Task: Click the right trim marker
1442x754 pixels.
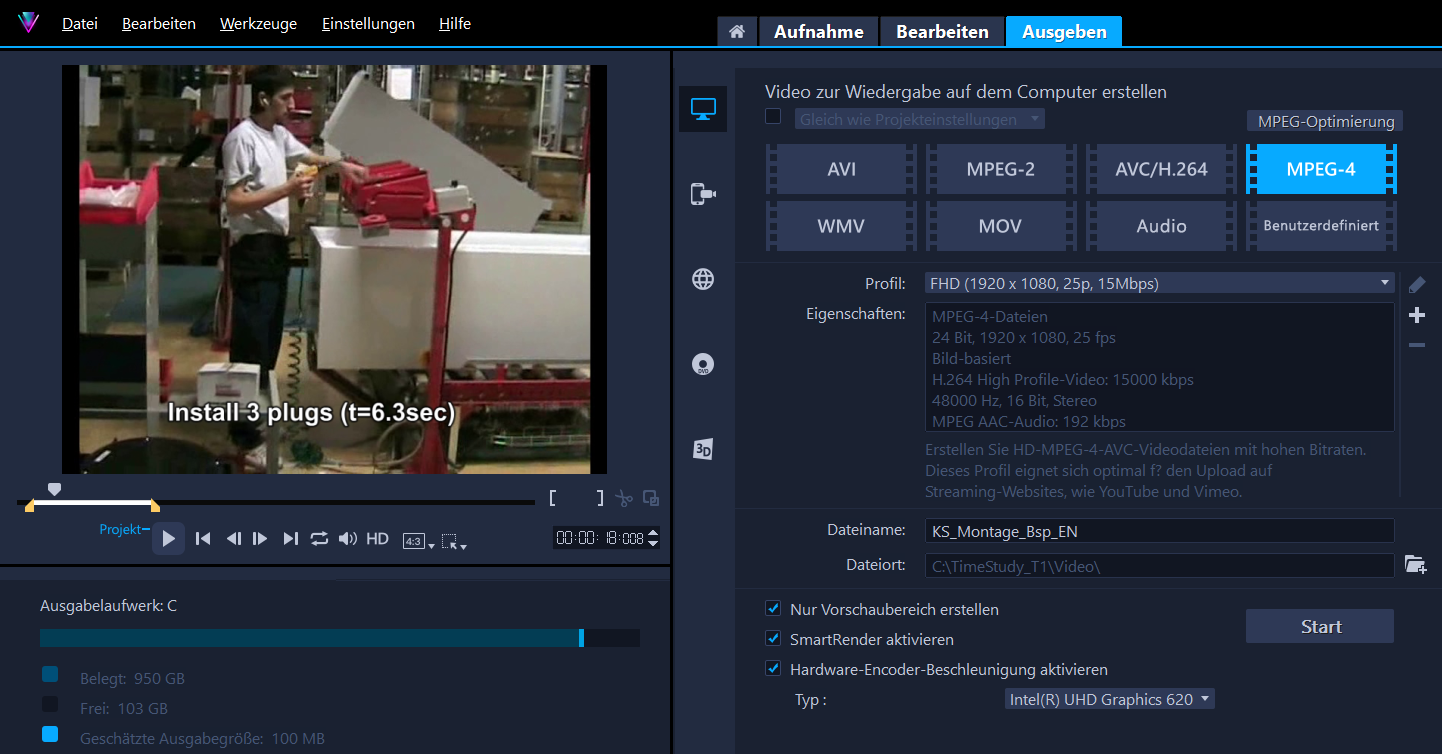Action: click(154, 507)
